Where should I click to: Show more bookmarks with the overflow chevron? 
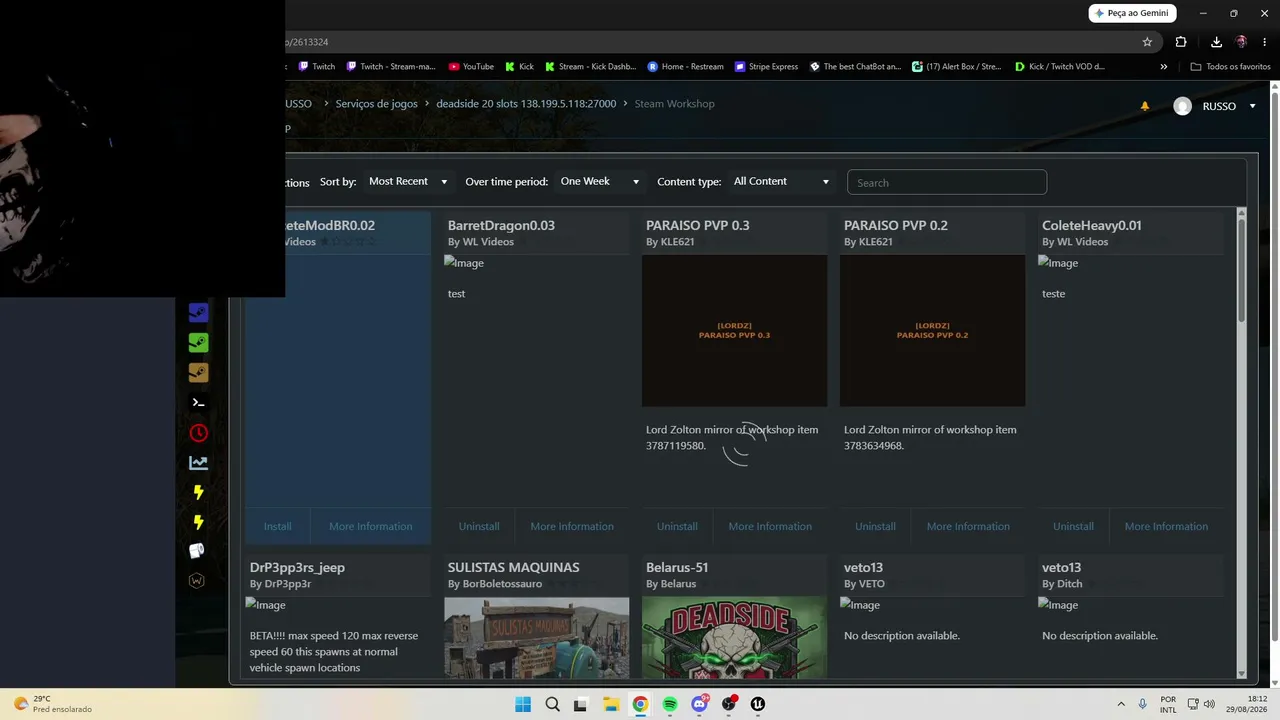[1163, 67]
